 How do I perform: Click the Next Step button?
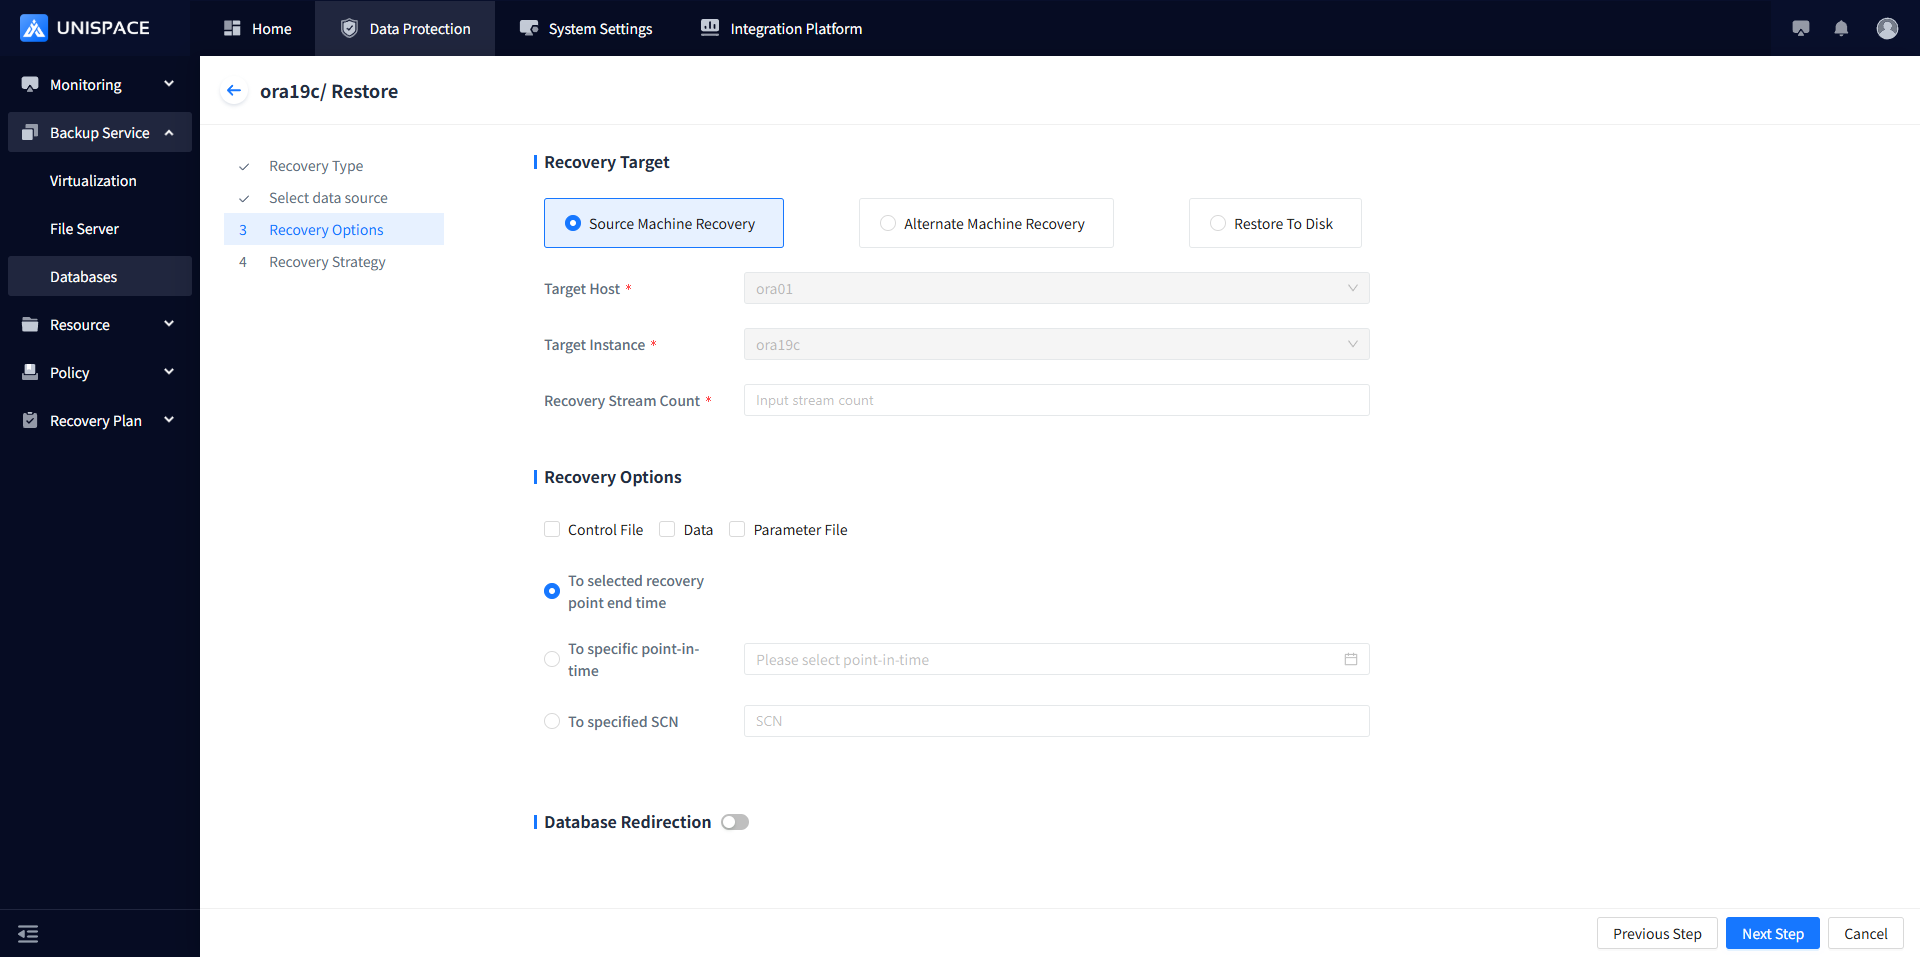pyautogui.click(x=1772, y=934)
